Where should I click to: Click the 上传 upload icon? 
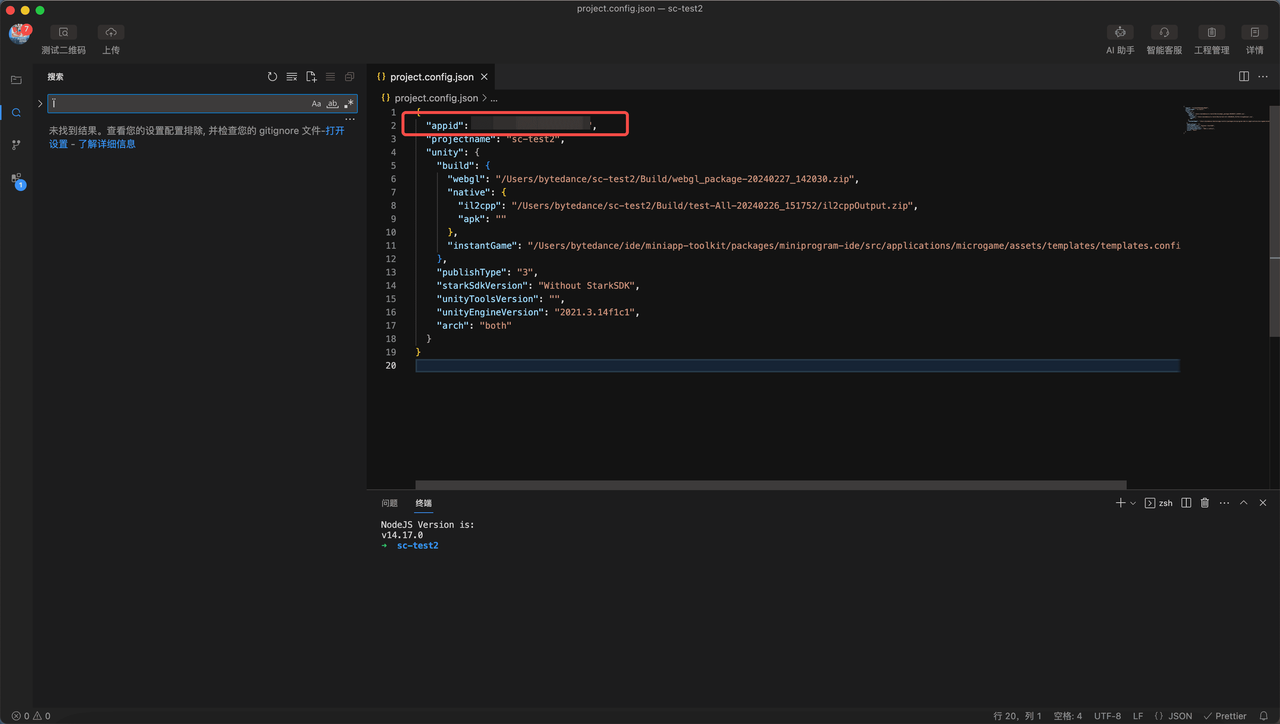[x=110, y=33]
